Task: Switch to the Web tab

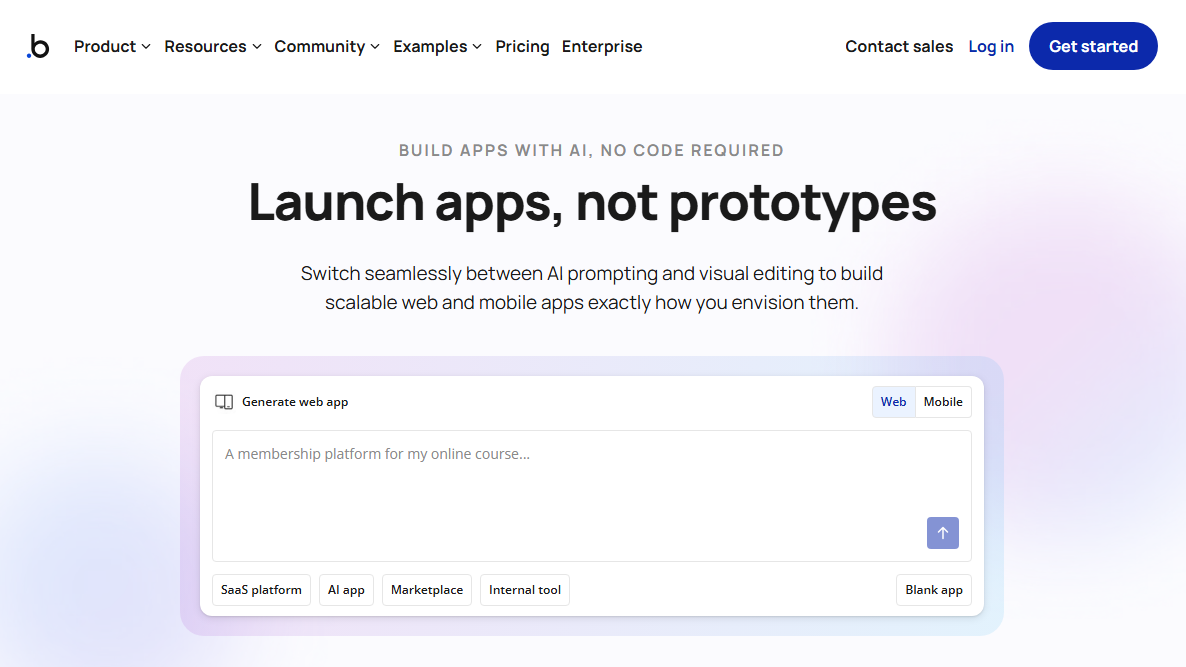Action: click(893, 402)
